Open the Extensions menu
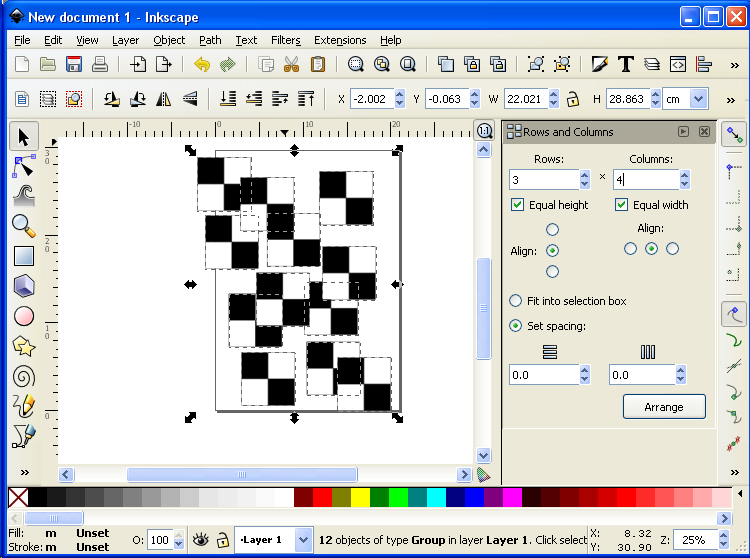750x558 pixels. point(340,40)
